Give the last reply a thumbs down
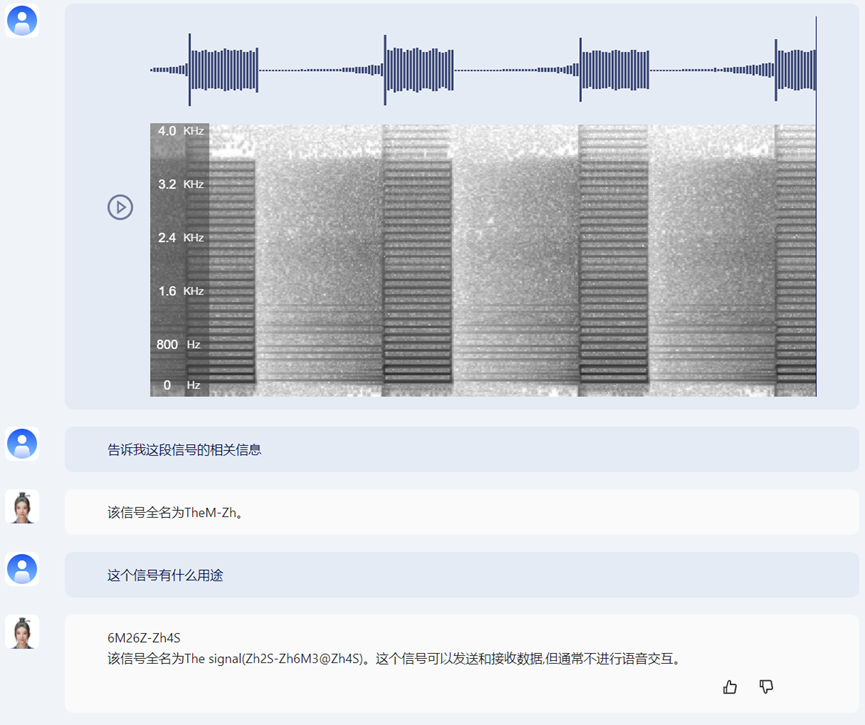865x725 pixels. click(766, 687)
